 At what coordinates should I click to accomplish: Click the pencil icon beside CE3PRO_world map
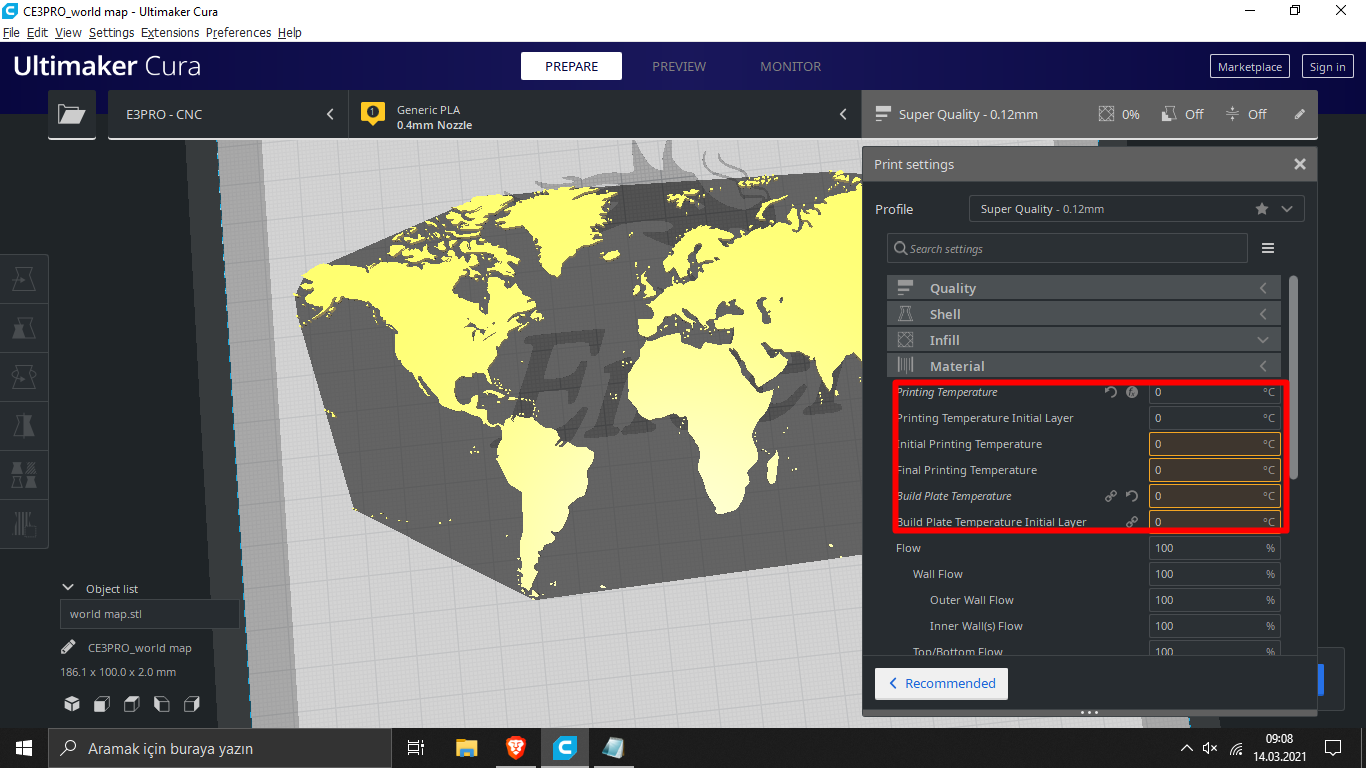[x=68, y=647]
